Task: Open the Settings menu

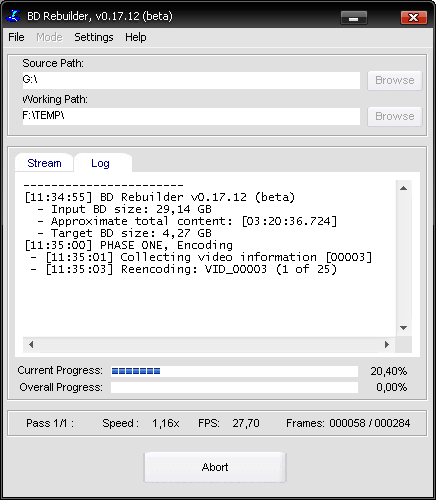Action: 94,37
